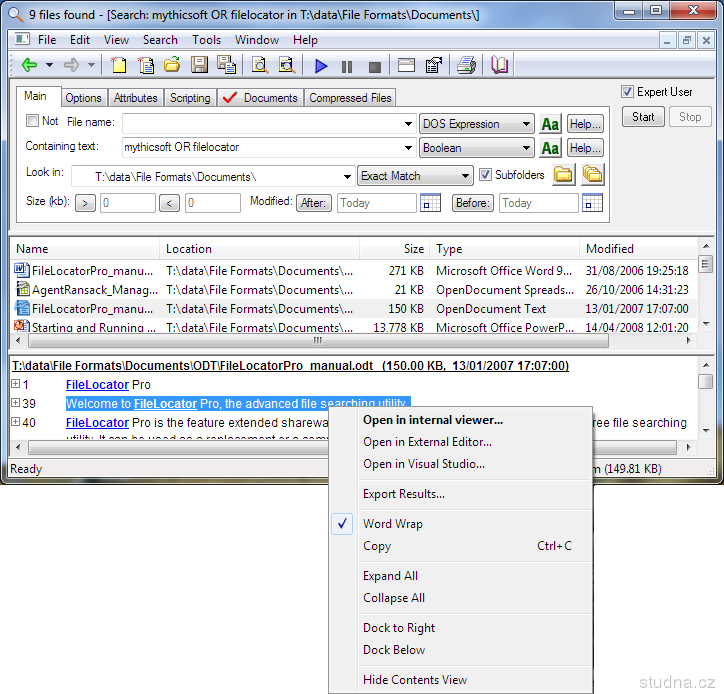724x694 pixels.
Task: Switch to the Scripting tab
Action: click(x=190, y=98)
